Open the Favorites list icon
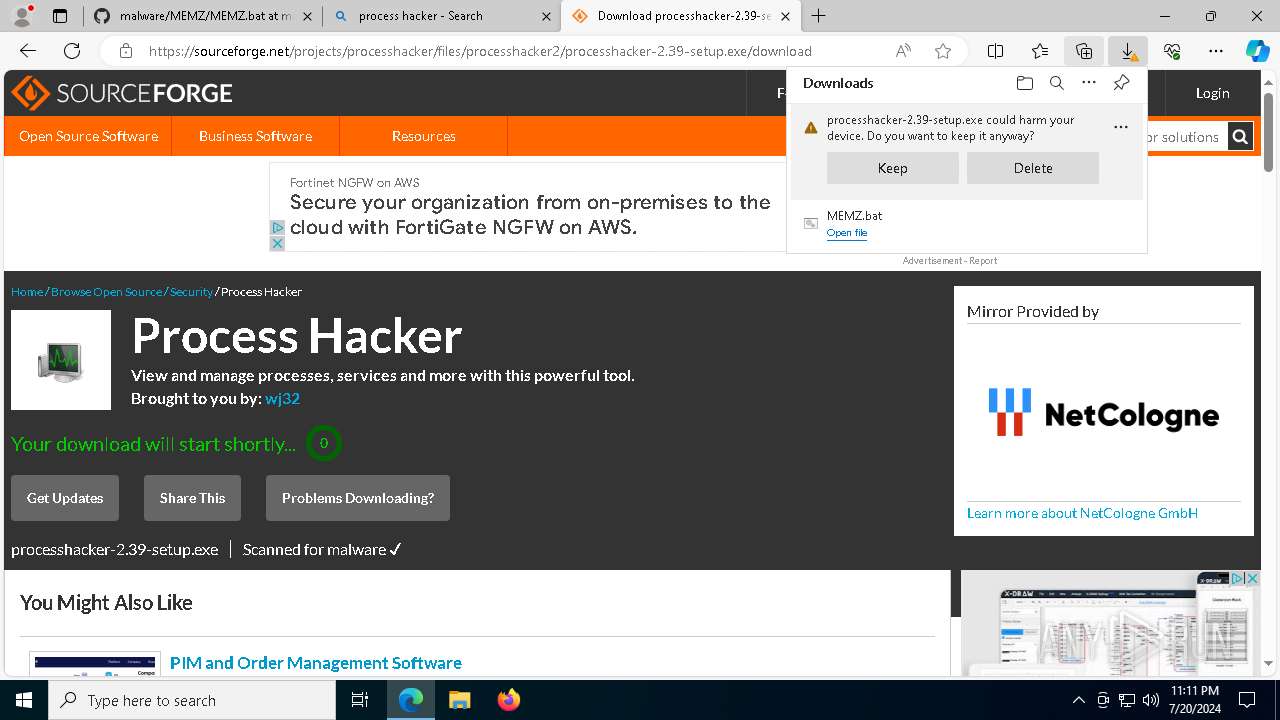 (1040, 51)
